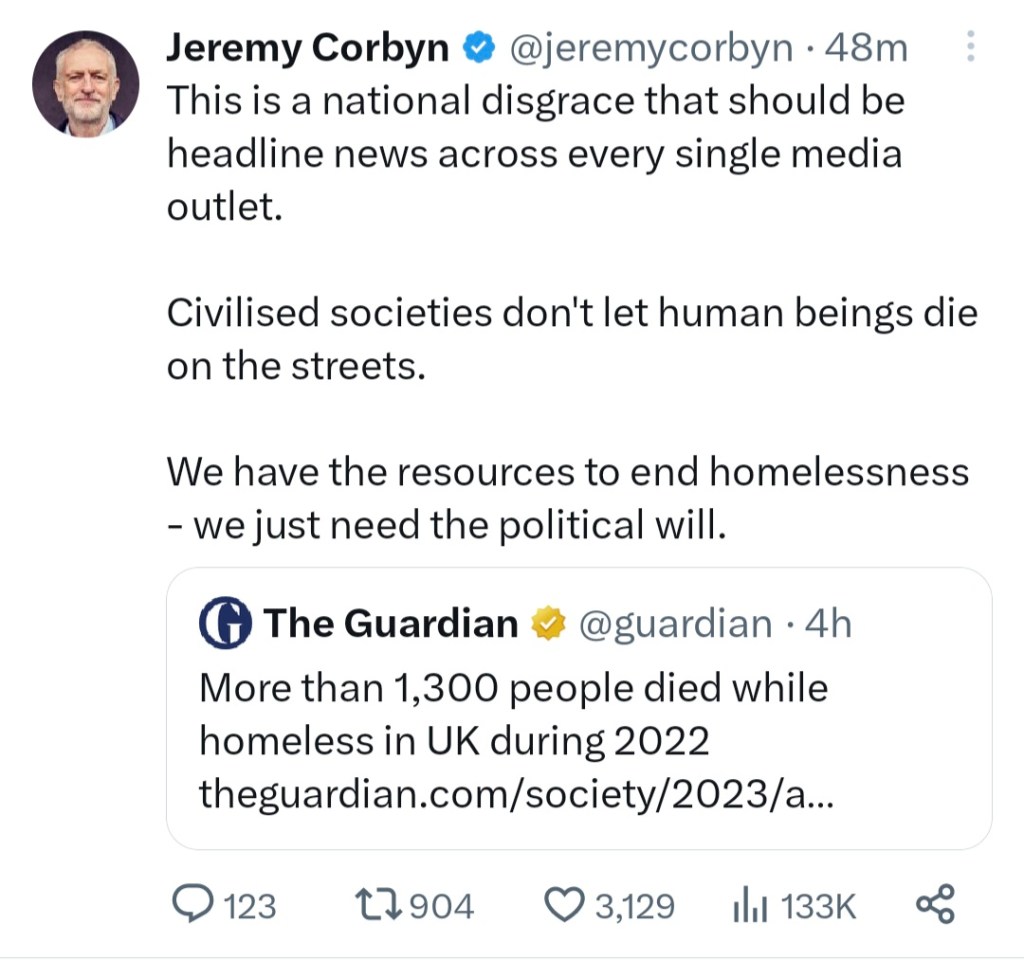The image size is (1024, 960).
Task: Visit the @jeremycorbyn handle link
Action: point(653,47)
